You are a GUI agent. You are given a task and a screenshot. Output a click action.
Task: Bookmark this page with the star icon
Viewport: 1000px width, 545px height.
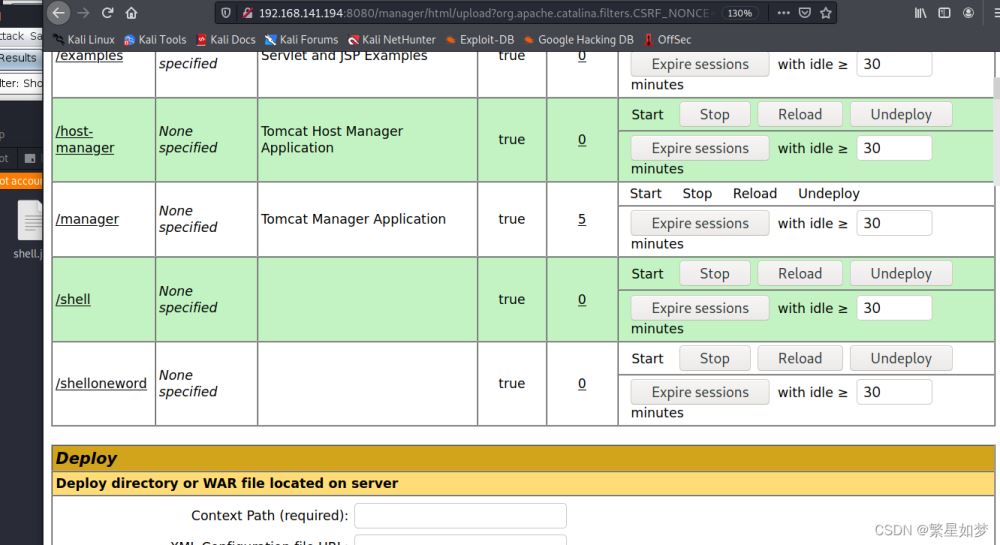tap(826, 13)
